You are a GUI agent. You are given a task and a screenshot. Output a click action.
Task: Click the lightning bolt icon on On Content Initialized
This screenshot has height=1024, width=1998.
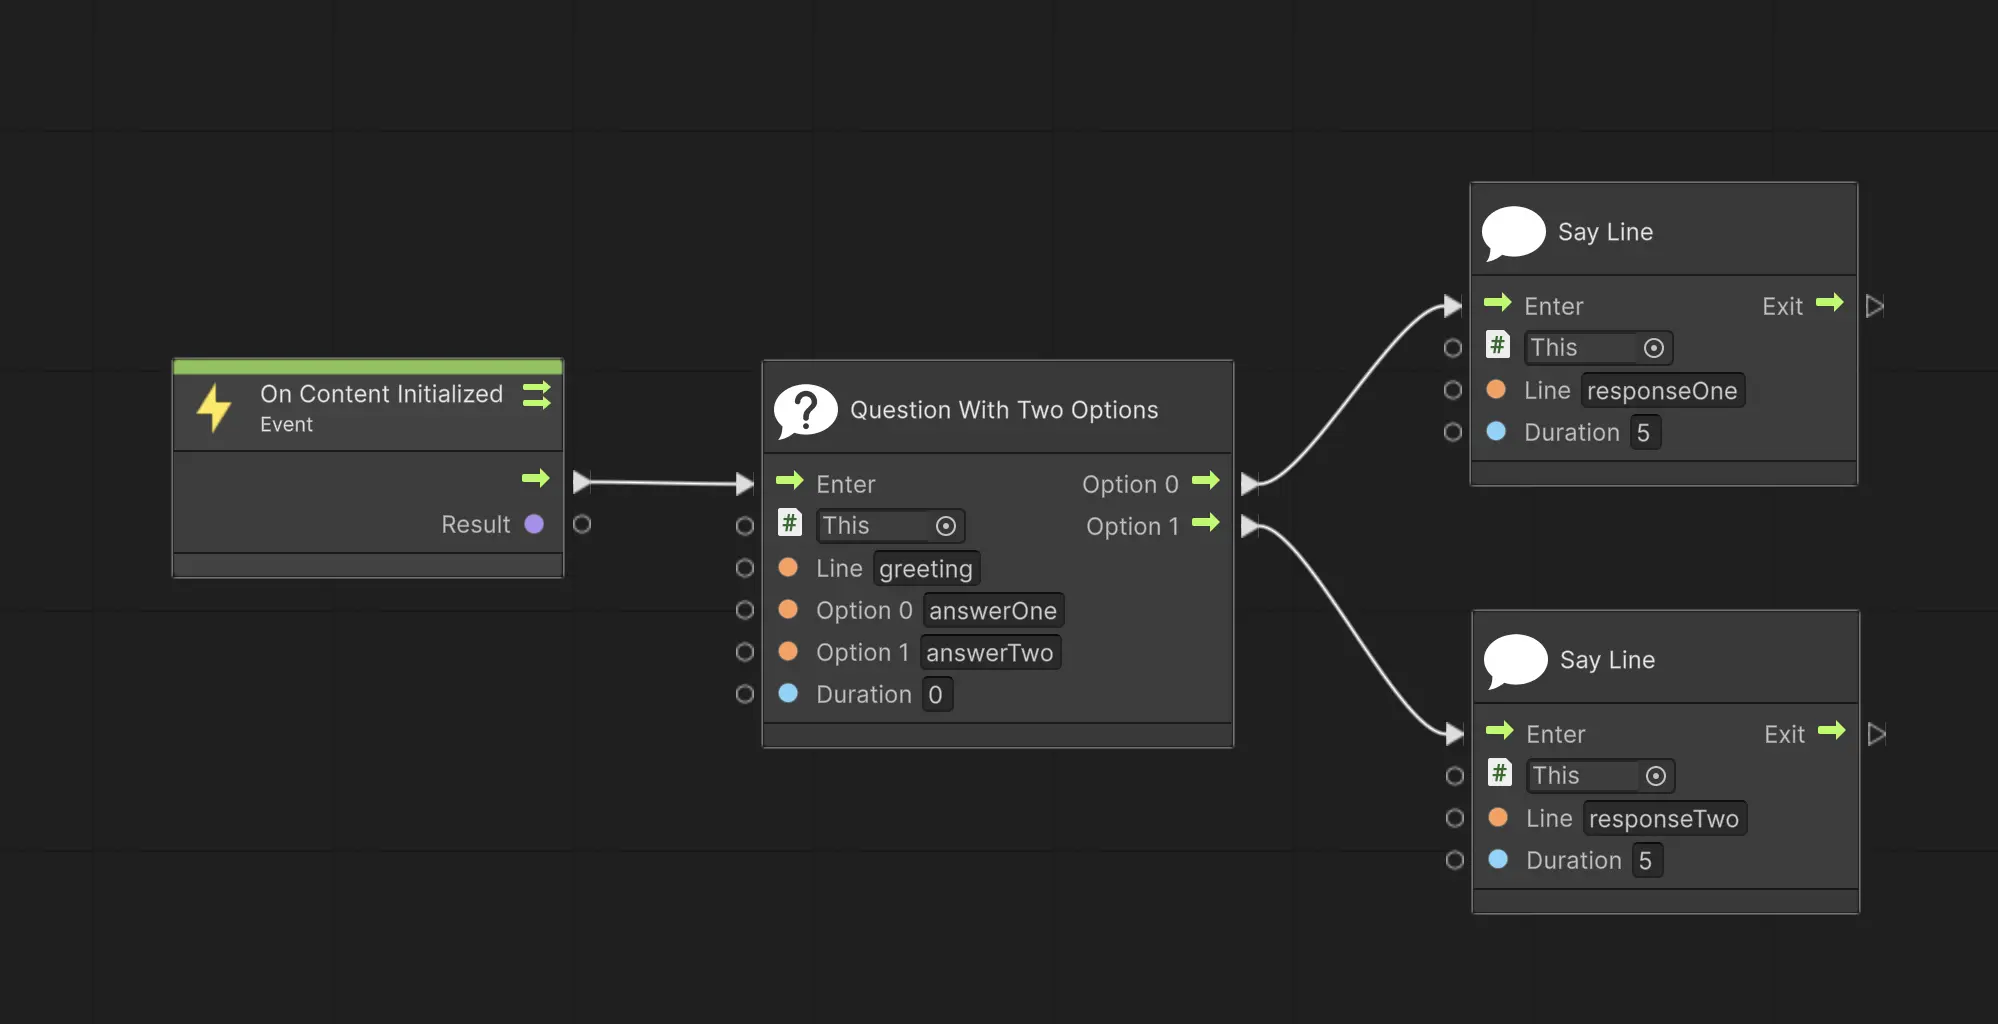click(214, 408)
